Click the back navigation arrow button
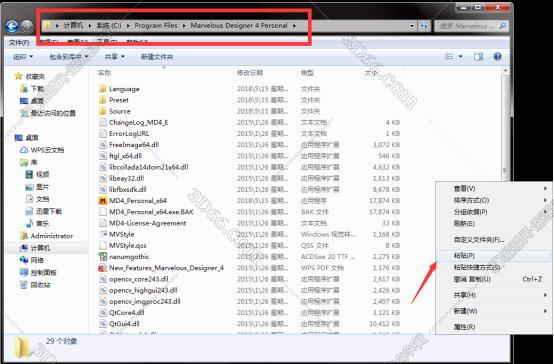The image size is (554, 364). 13,26
